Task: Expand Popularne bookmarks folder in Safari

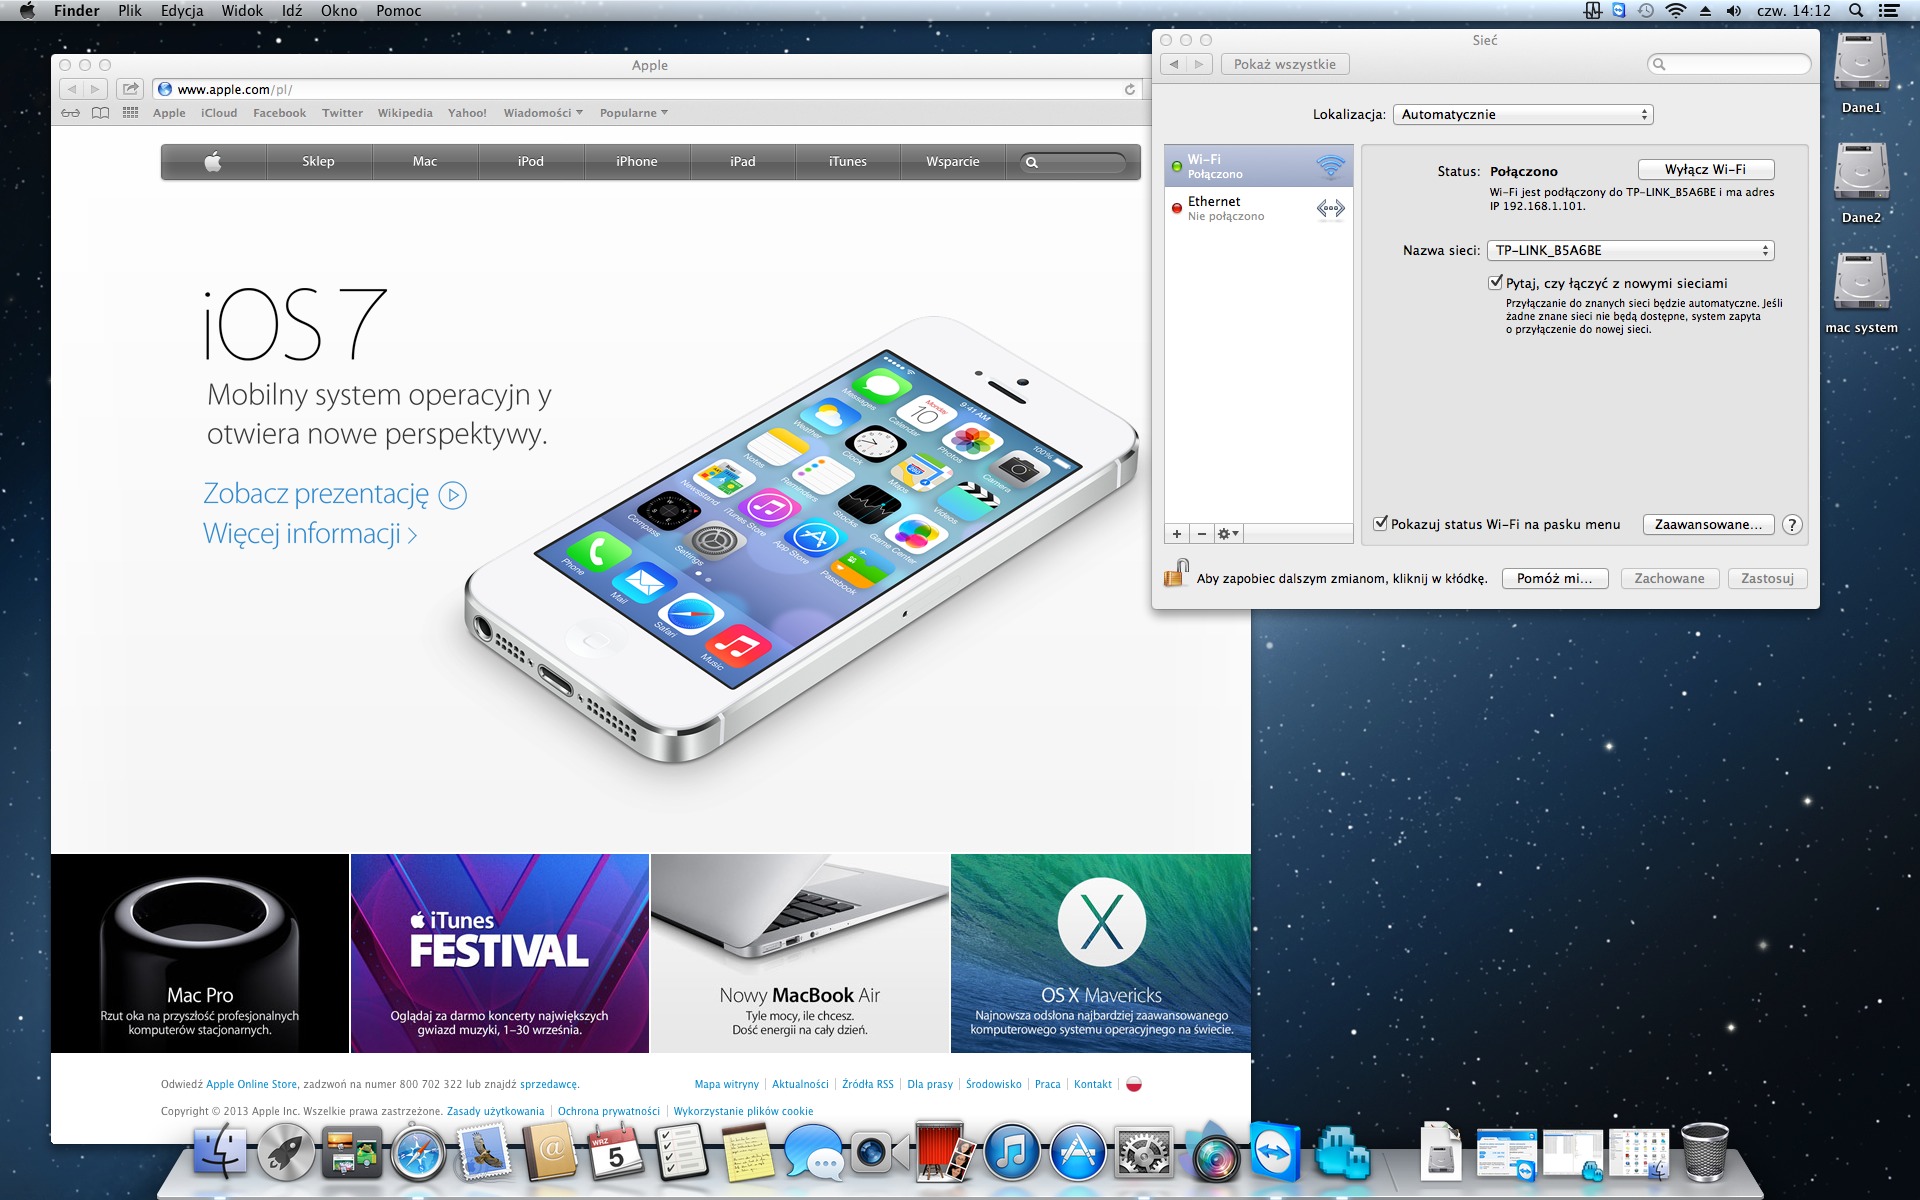Action: [634, 113]
